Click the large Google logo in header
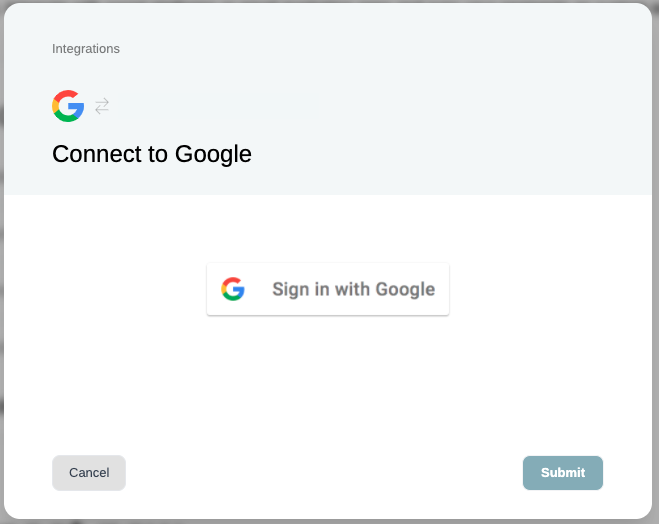This screenshot has height=524, width=659. (68, 106)
